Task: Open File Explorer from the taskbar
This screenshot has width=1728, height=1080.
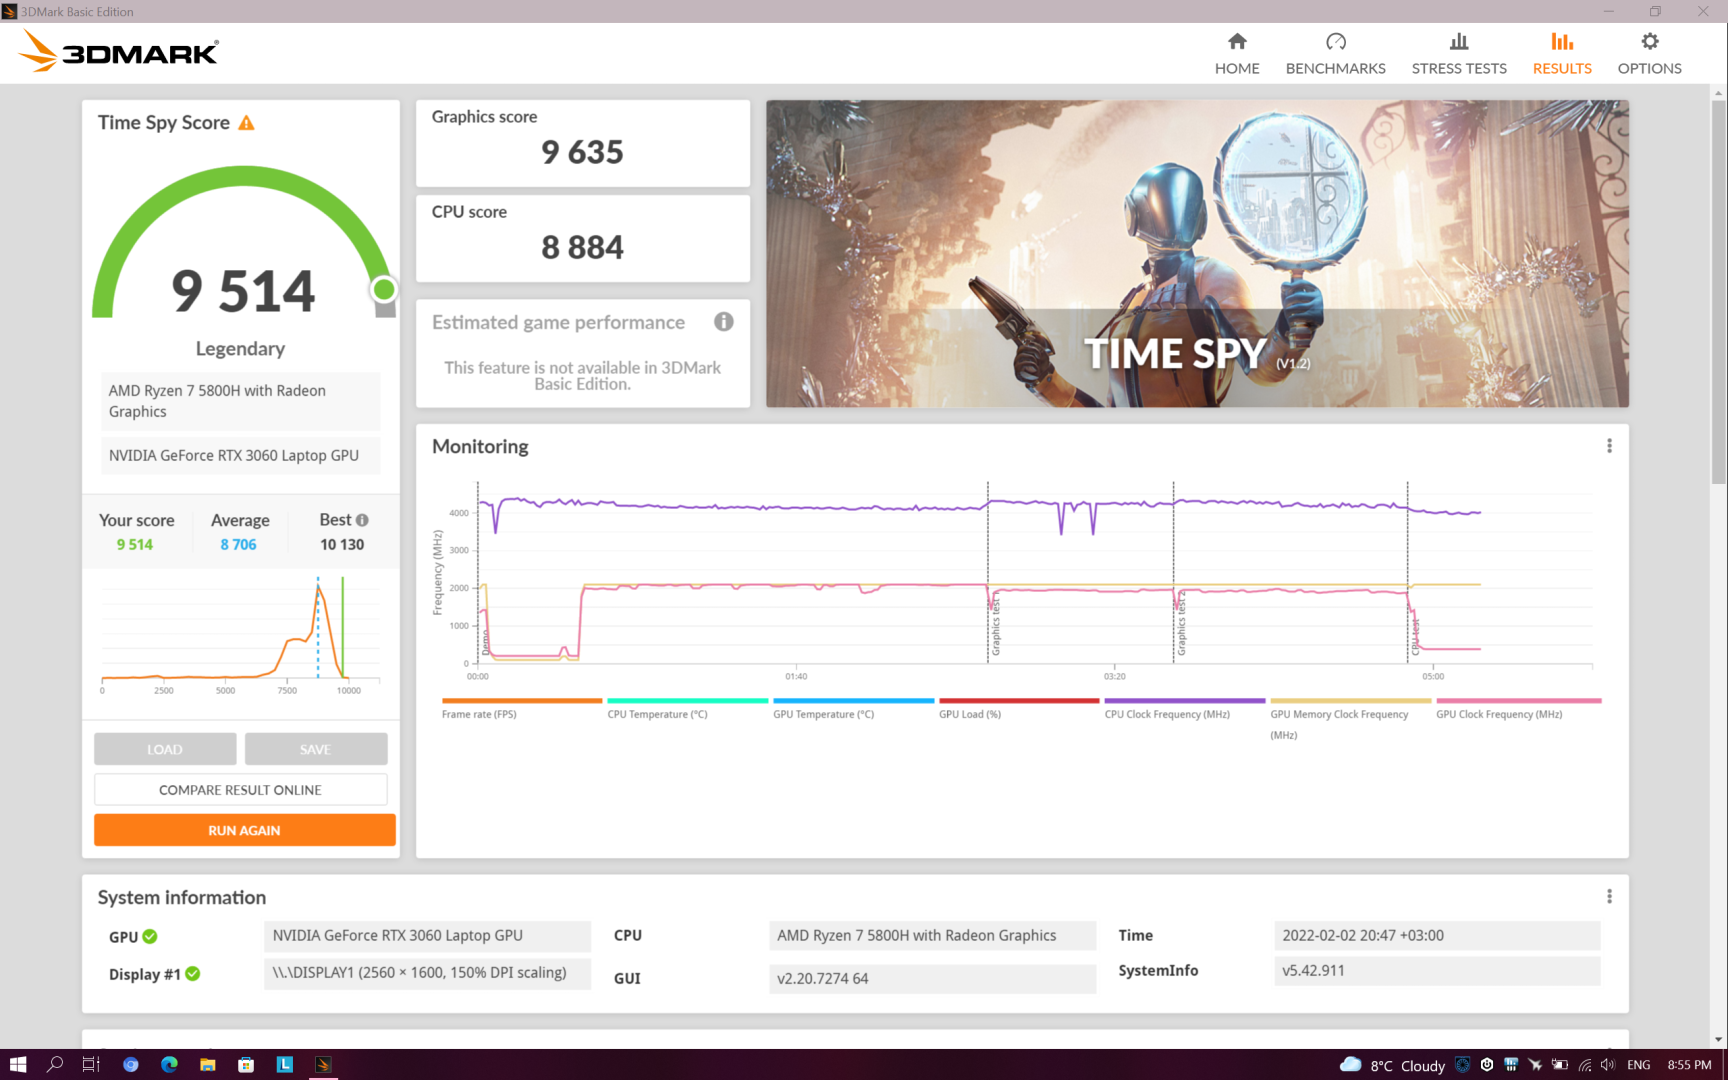Action: [x=208, y=1065]
